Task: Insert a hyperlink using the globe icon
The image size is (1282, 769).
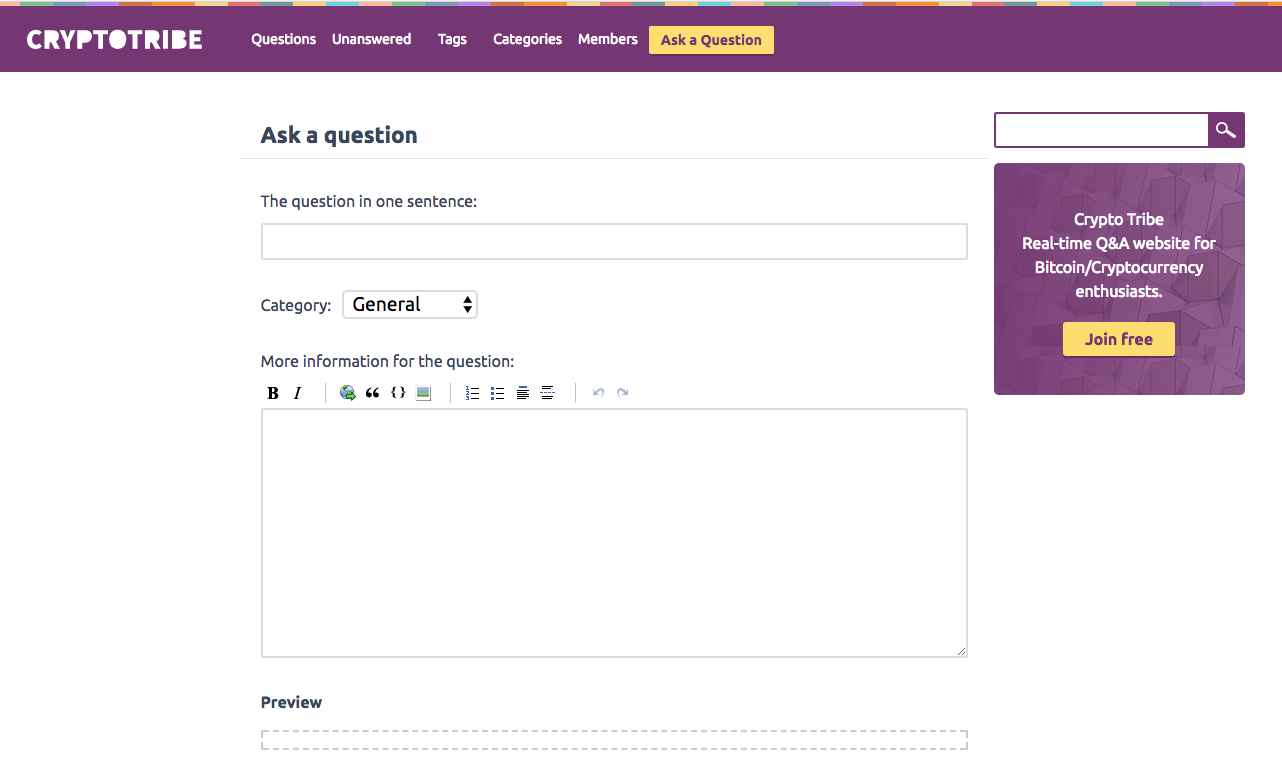Action: coord(348,393)
